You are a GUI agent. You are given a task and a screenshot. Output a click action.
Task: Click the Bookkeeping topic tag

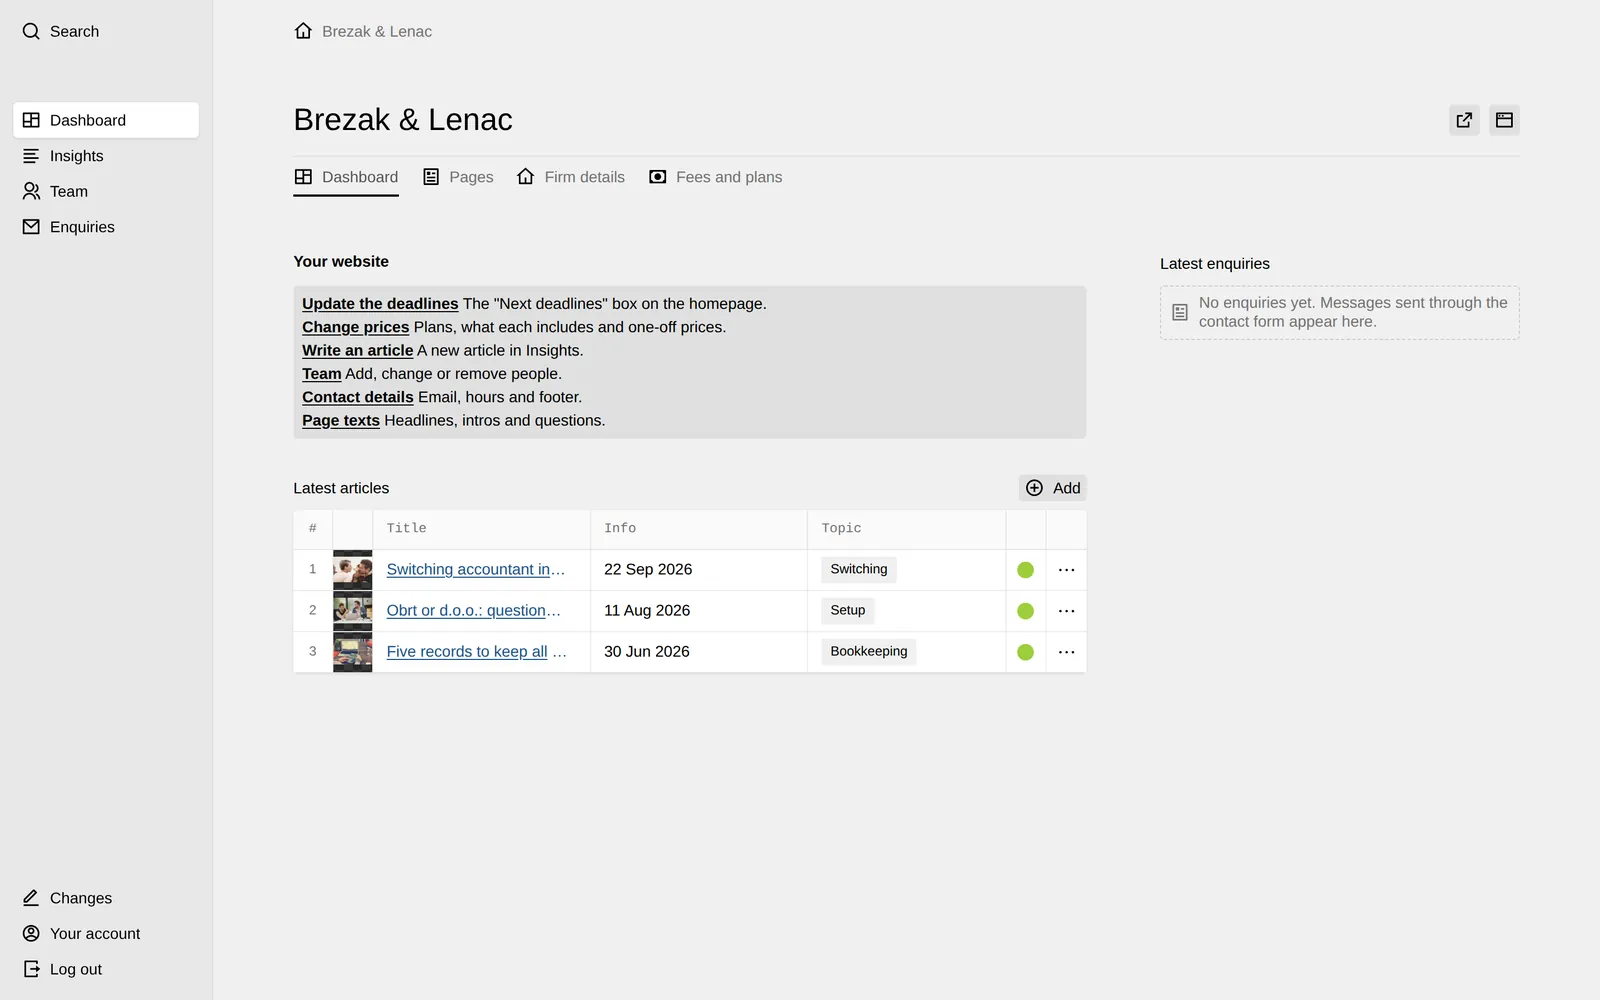[869, 651]
